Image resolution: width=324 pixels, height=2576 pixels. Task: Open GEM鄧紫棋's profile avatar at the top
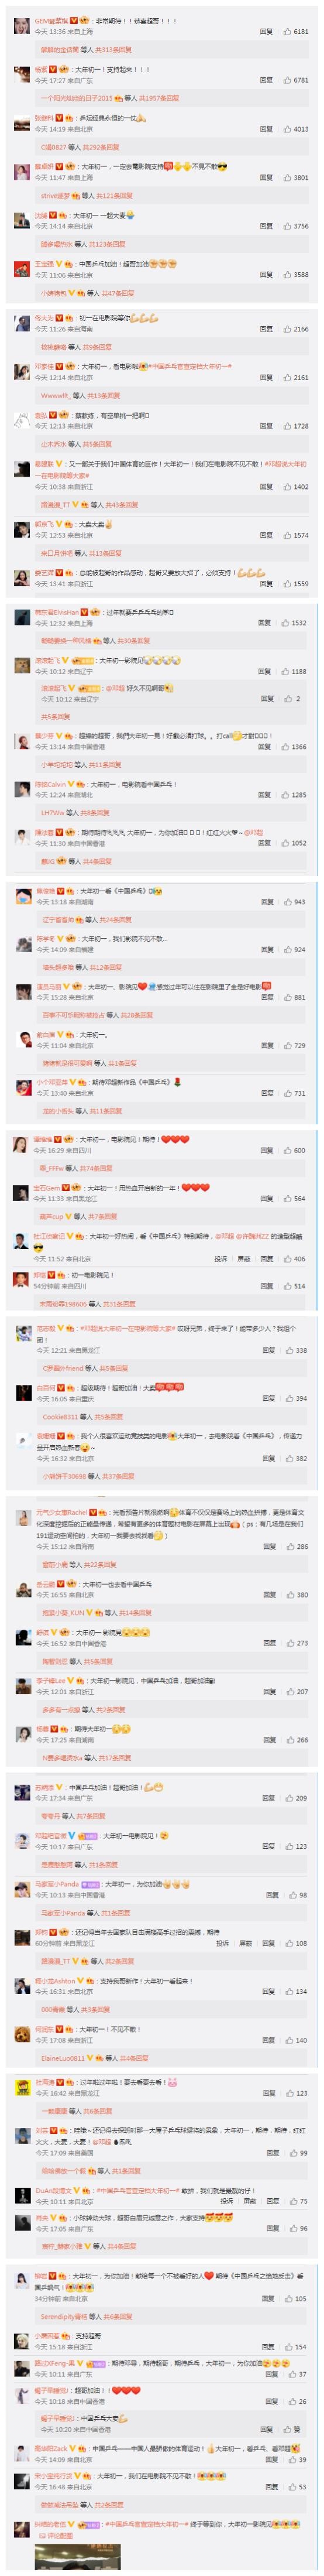click(21, 25)
